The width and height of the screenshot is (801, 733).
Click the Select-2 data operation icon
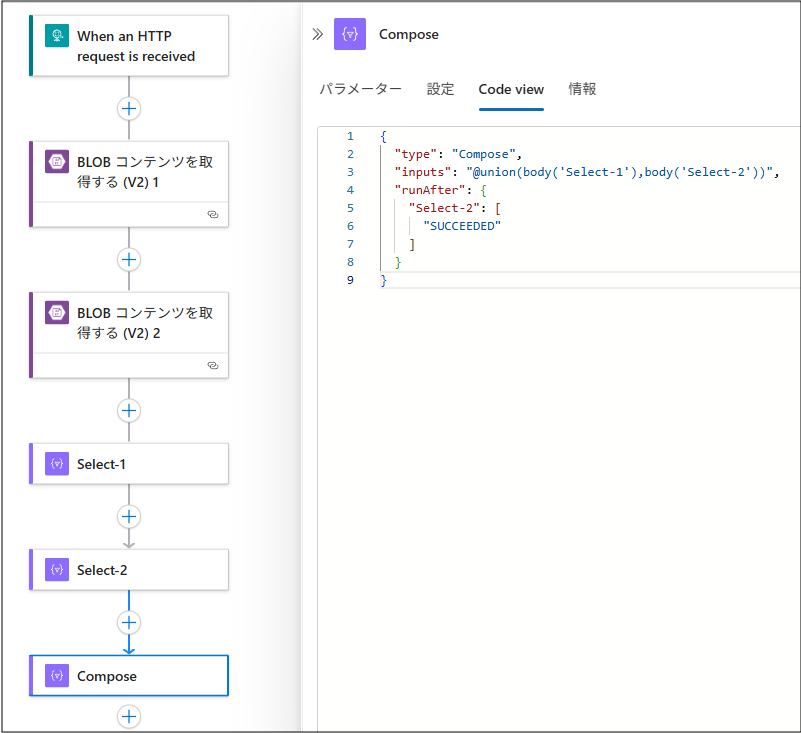click(x=57, y=570)
